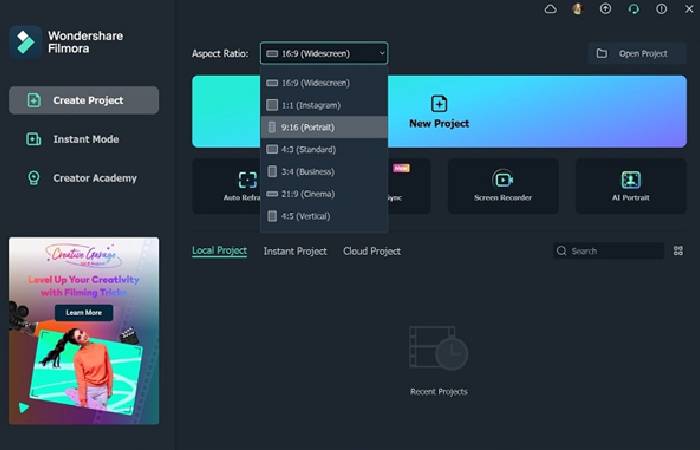Open the Creative Garage promo image
The width and height of the screenshot is (700, 450).
point(84,331)
